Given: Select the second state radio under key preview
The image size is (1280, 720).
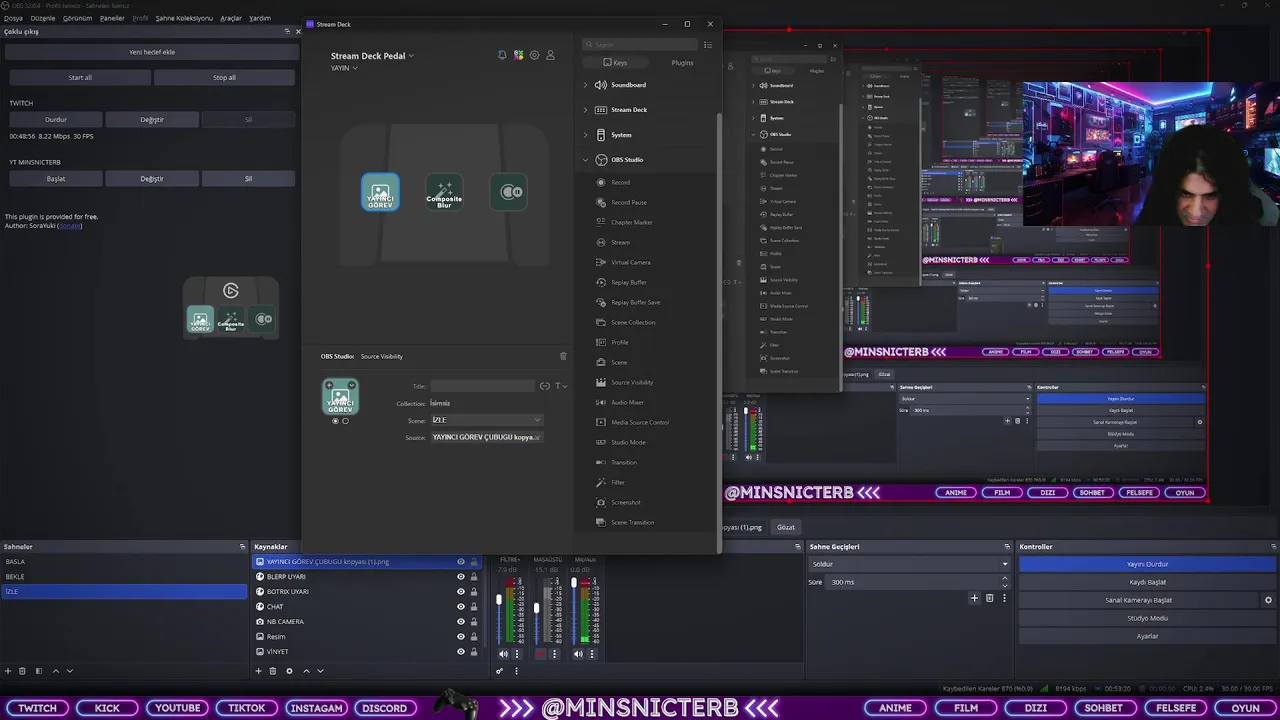Looking at the screenshot, I should pyautogui.click(x=345, y=421).
